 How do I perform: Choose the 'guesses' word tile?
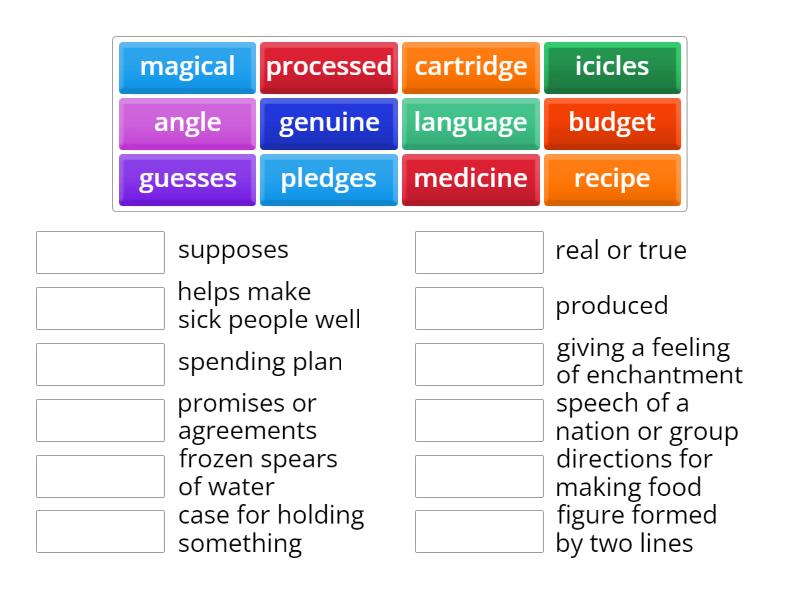click(x=187, y=179)
